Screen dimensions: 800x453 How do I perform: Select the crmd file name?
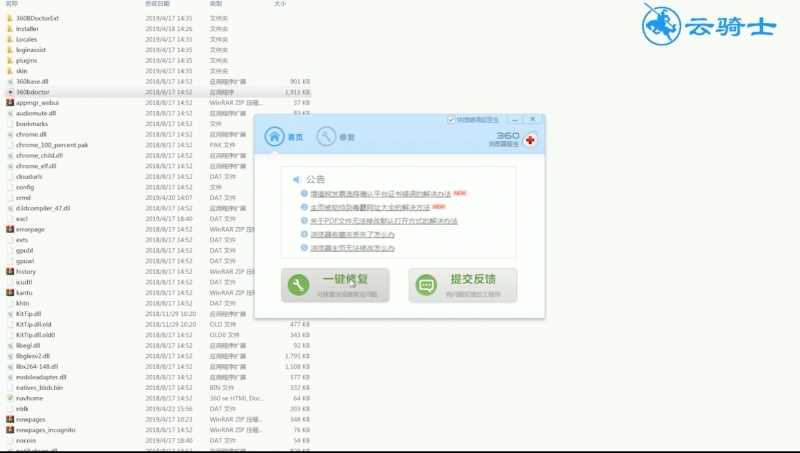(x=23, y=197)
